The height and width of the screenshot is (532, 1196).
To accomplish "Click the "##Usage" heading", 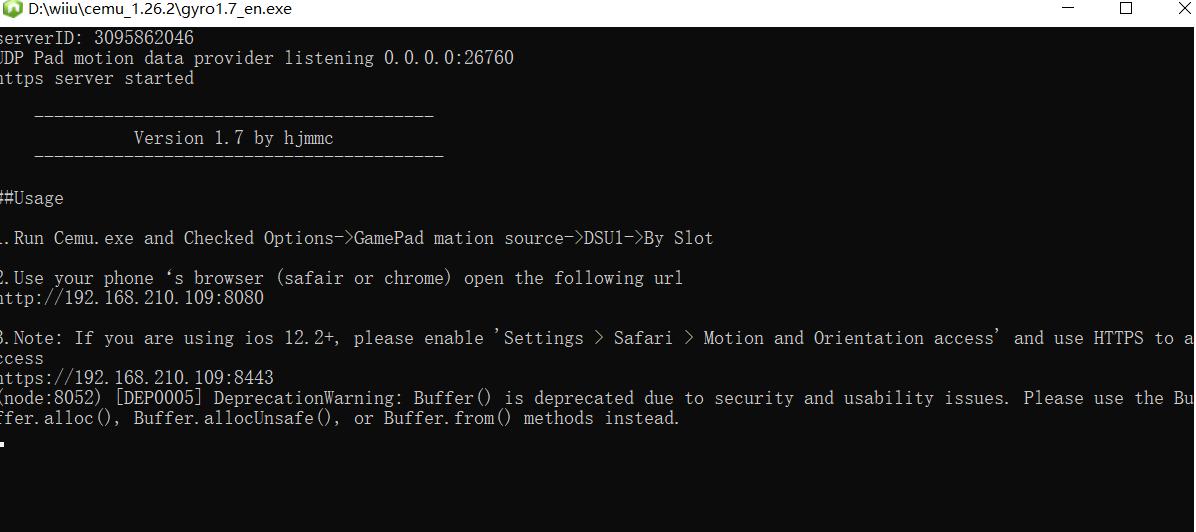I will point(32,198).
